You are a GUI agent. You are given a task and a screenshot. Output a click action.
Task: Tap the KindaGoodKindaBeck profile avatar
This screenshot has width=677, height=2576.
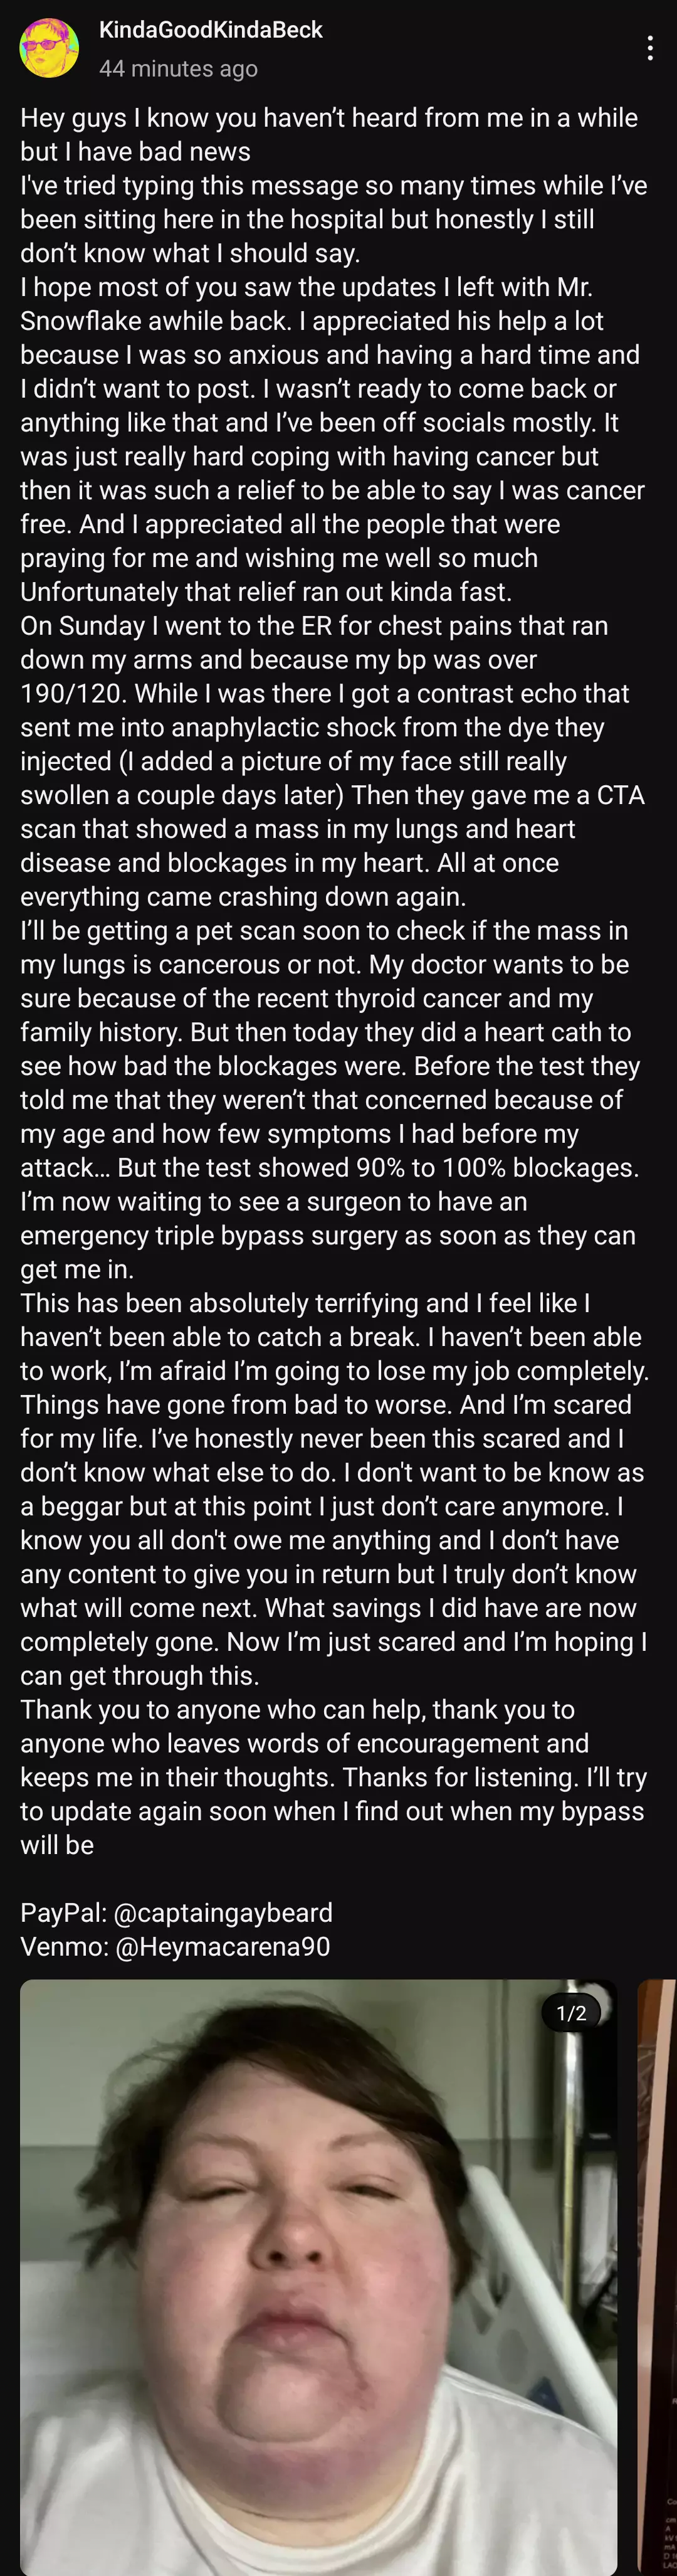pos(49,48)
